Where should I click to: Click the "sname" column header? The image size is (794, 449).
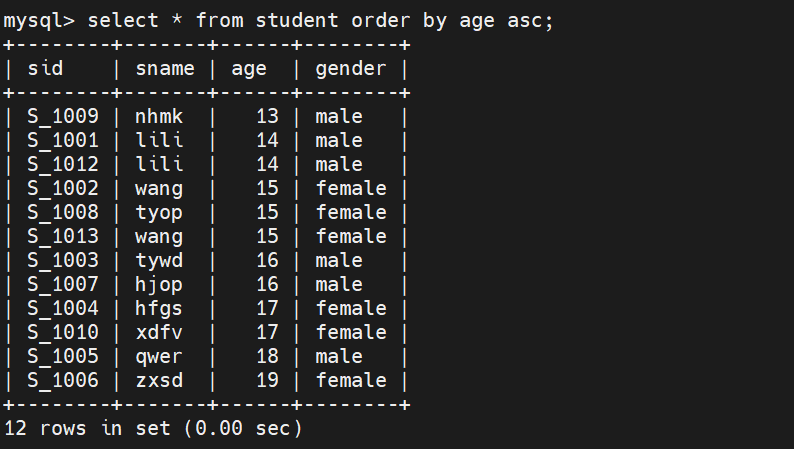coord(165,69)
